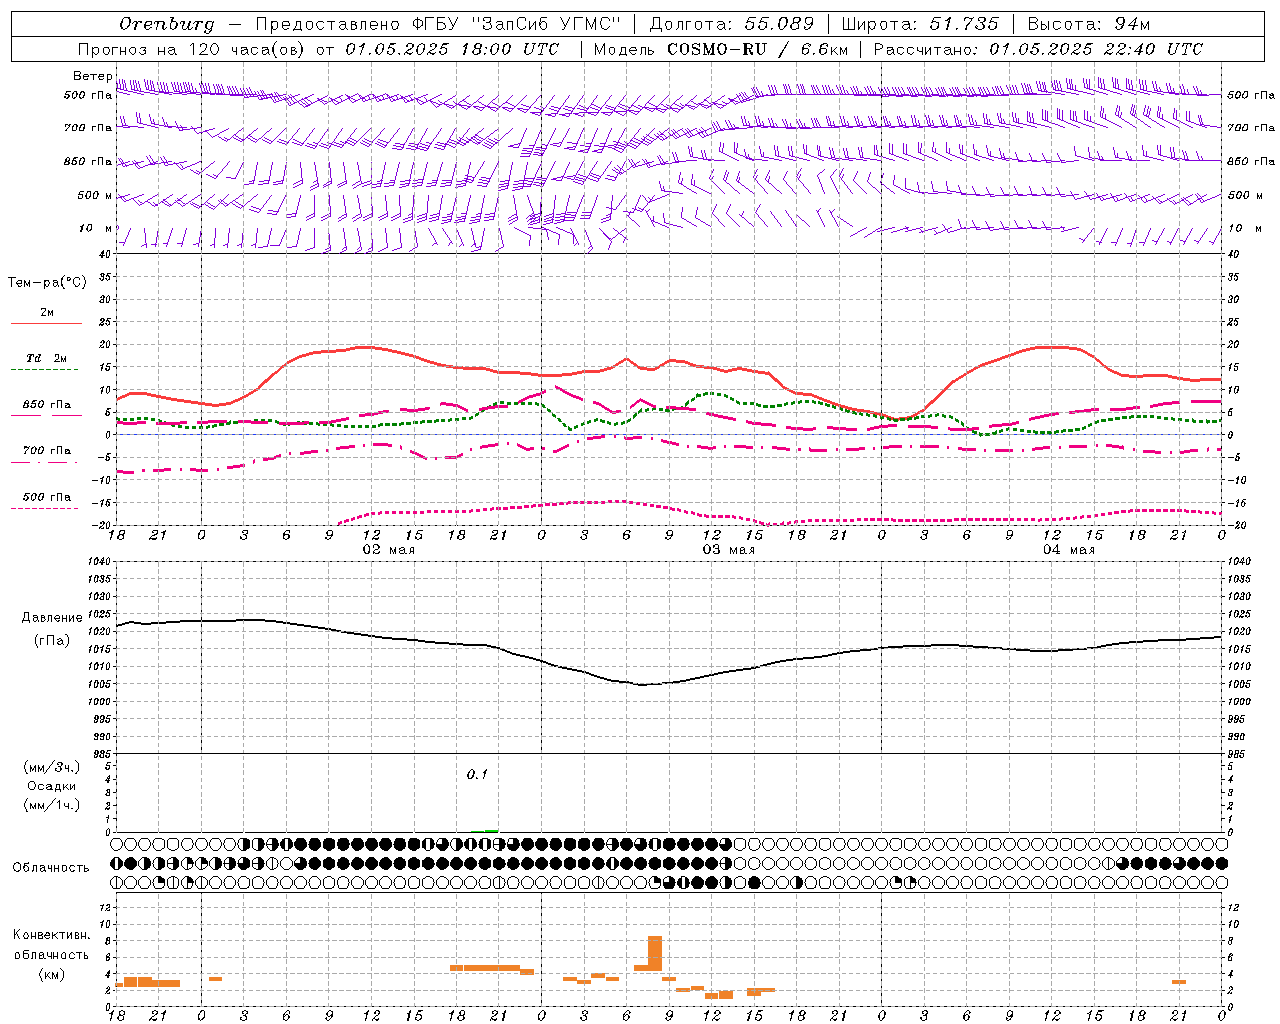The image size is (1280, 1024).
Task: Click the Высота: 94м header field
Action: [x=1089, y=23]
